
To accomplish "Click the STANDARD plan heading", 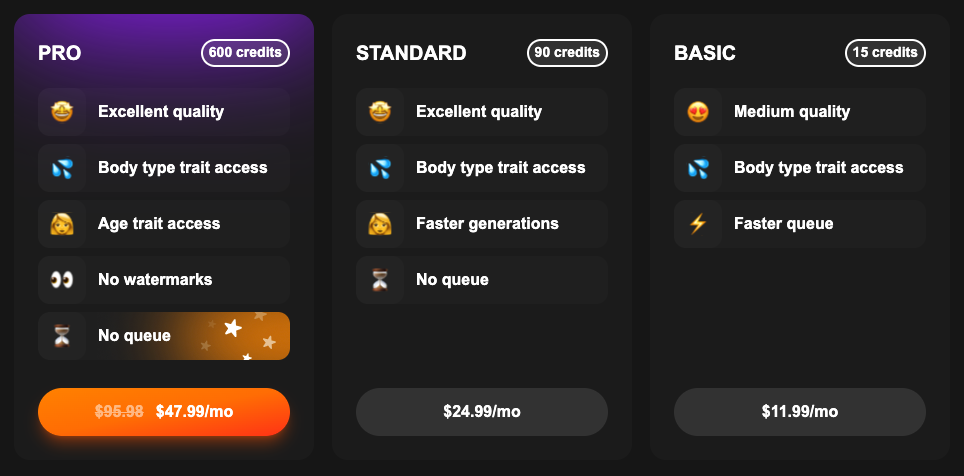I will (x=411, y=53).
